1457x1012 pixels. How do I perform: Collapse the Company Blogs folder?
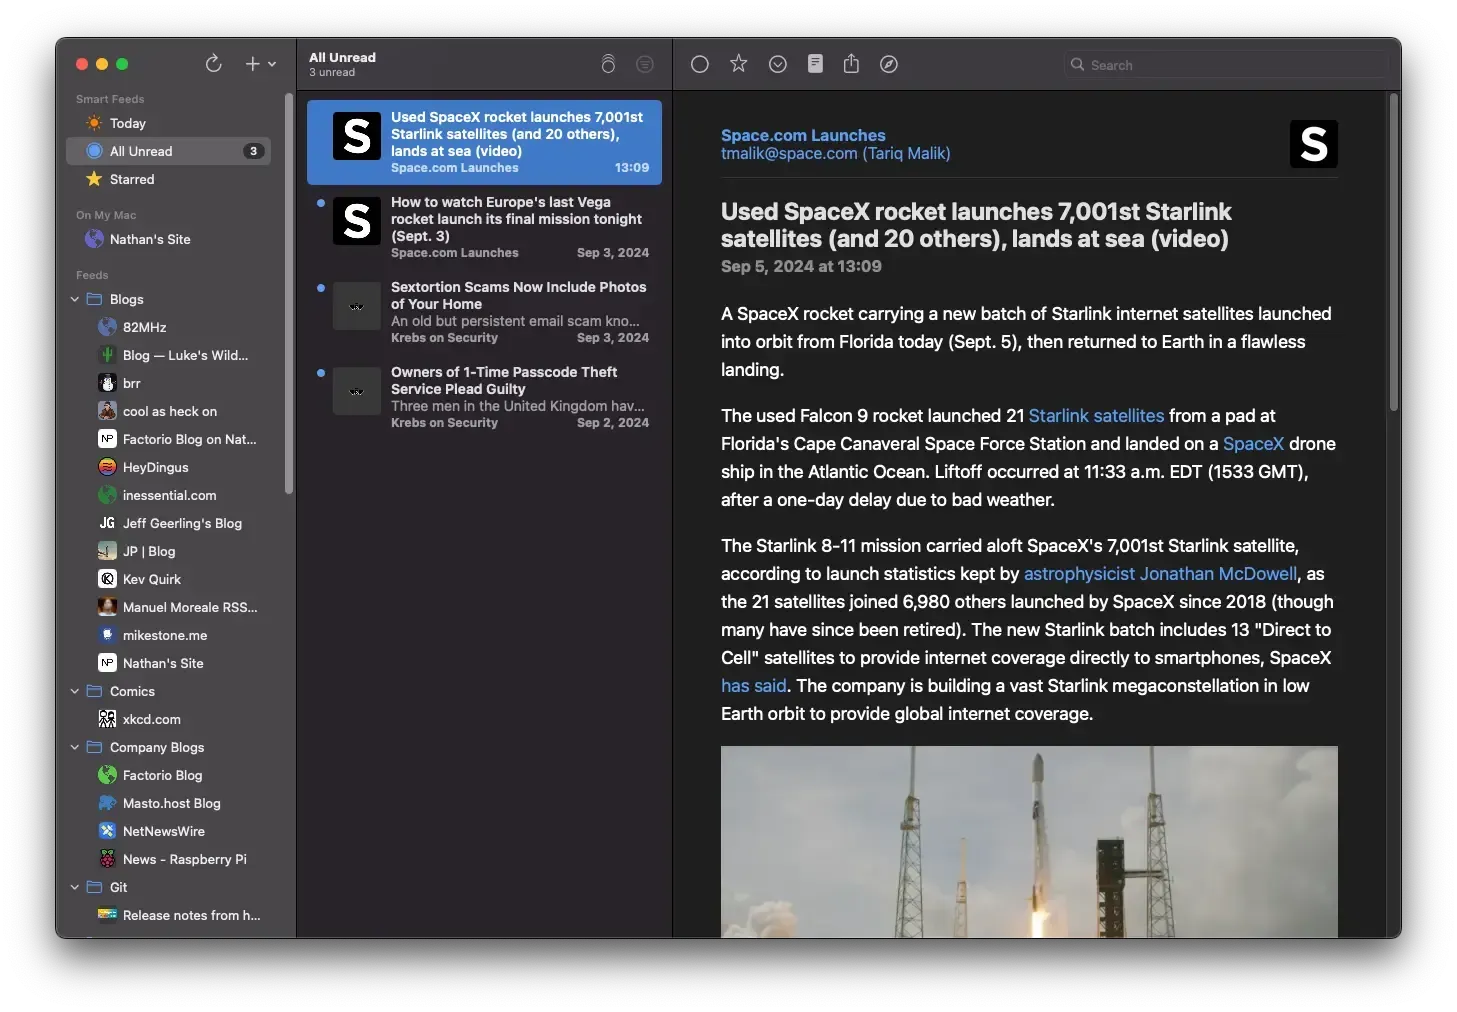(75, 747)
